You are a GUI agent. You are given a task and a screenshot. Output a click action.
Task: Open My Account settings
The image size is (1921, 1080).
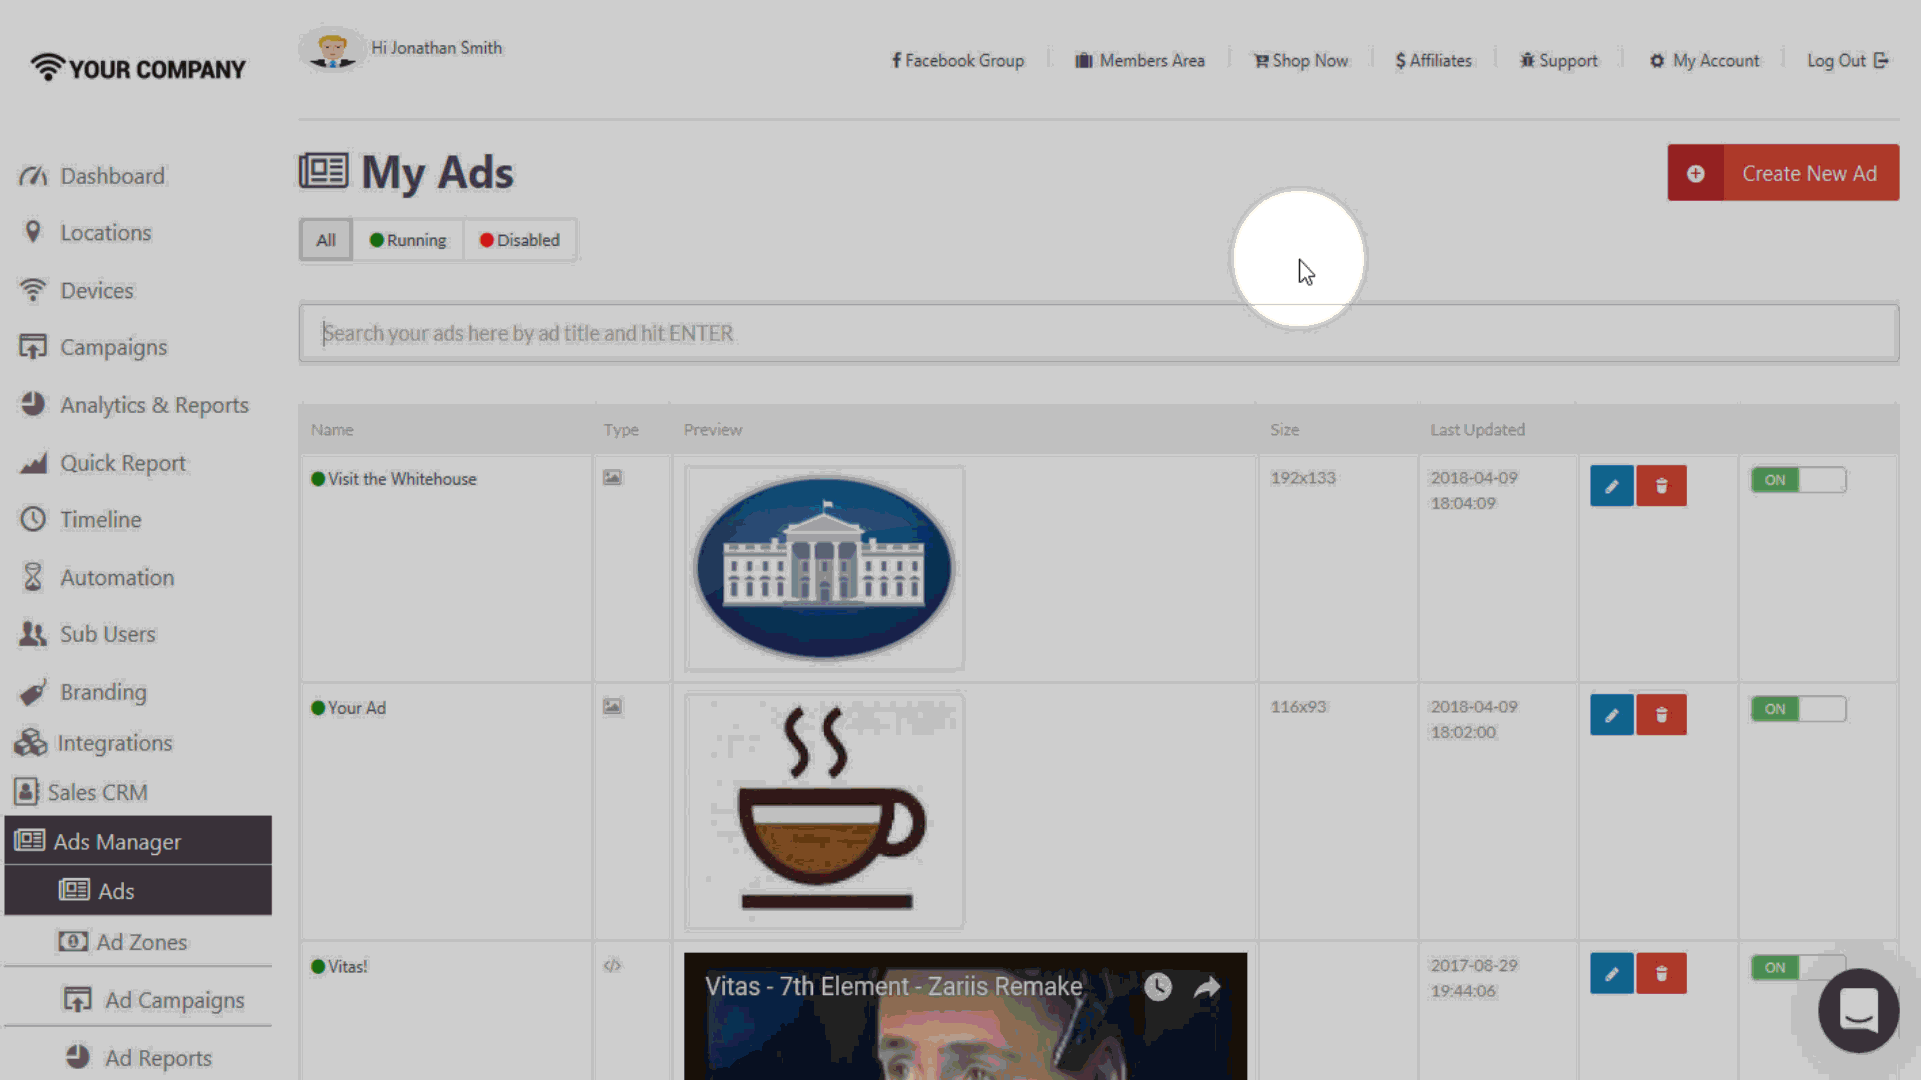coord(1705,61)
